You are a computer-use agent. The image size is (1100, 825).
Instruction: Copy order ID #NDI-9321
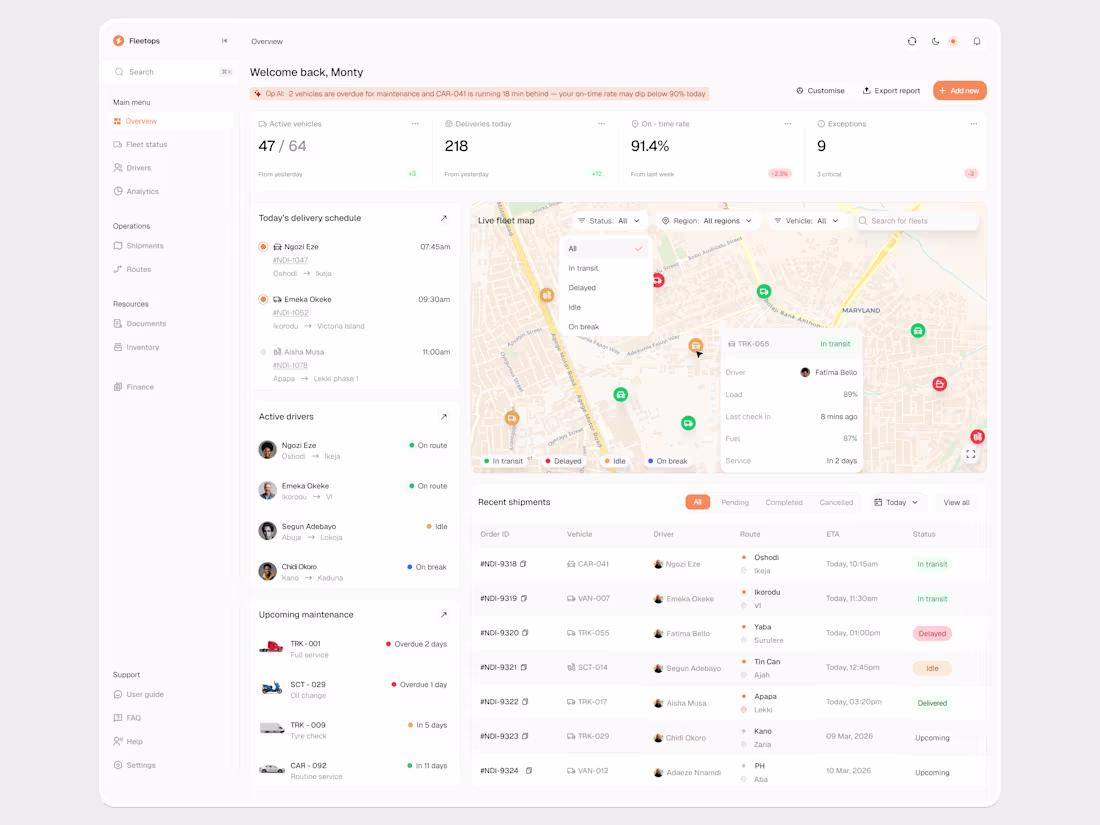pos(524,667)
